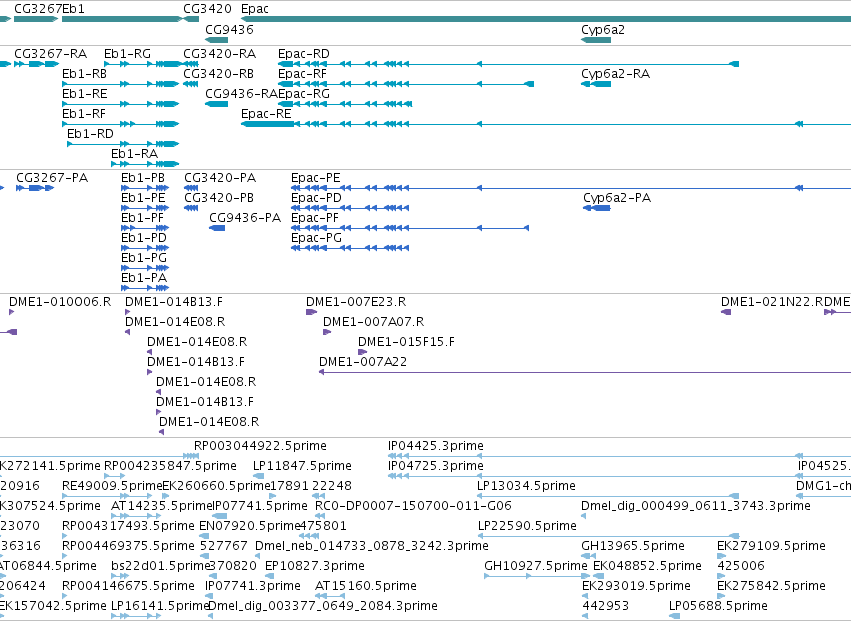Select the CG3420-PB protein label

(219, 198)
